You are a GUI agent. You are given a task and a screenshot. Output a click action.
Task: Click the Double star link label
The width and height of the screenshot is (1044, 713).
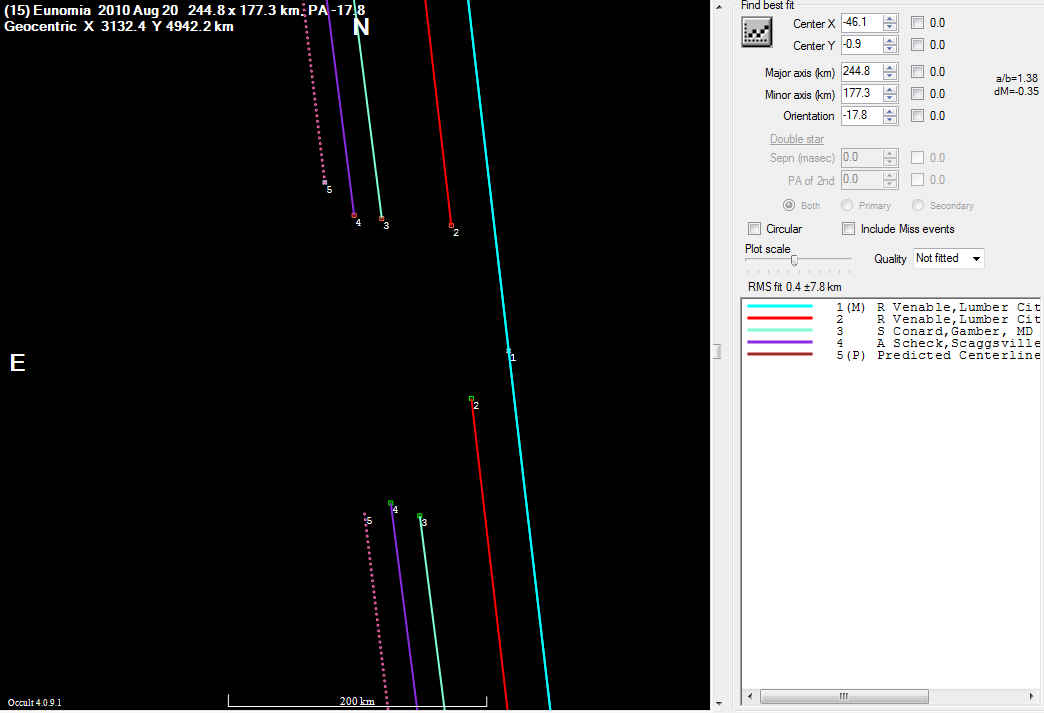coord(797,139)
